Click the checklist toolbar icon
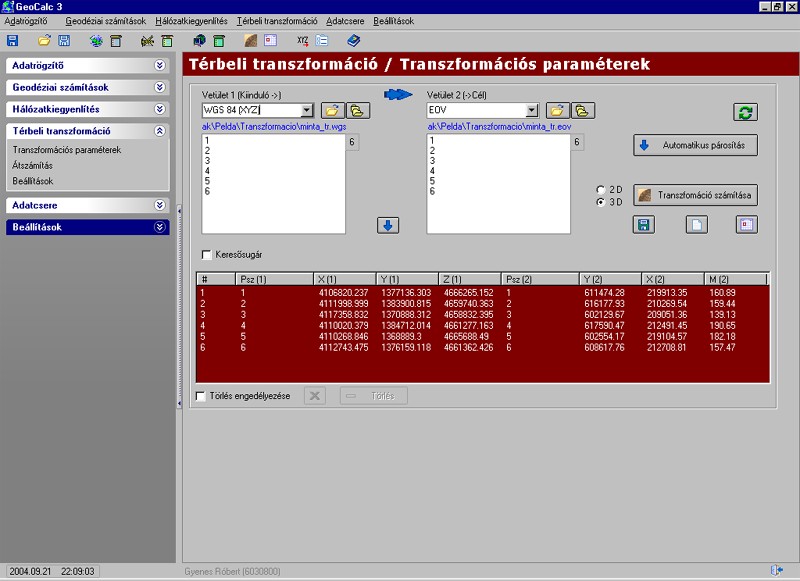The width and height of the screenshot is (800, 581). coord(321,40)
